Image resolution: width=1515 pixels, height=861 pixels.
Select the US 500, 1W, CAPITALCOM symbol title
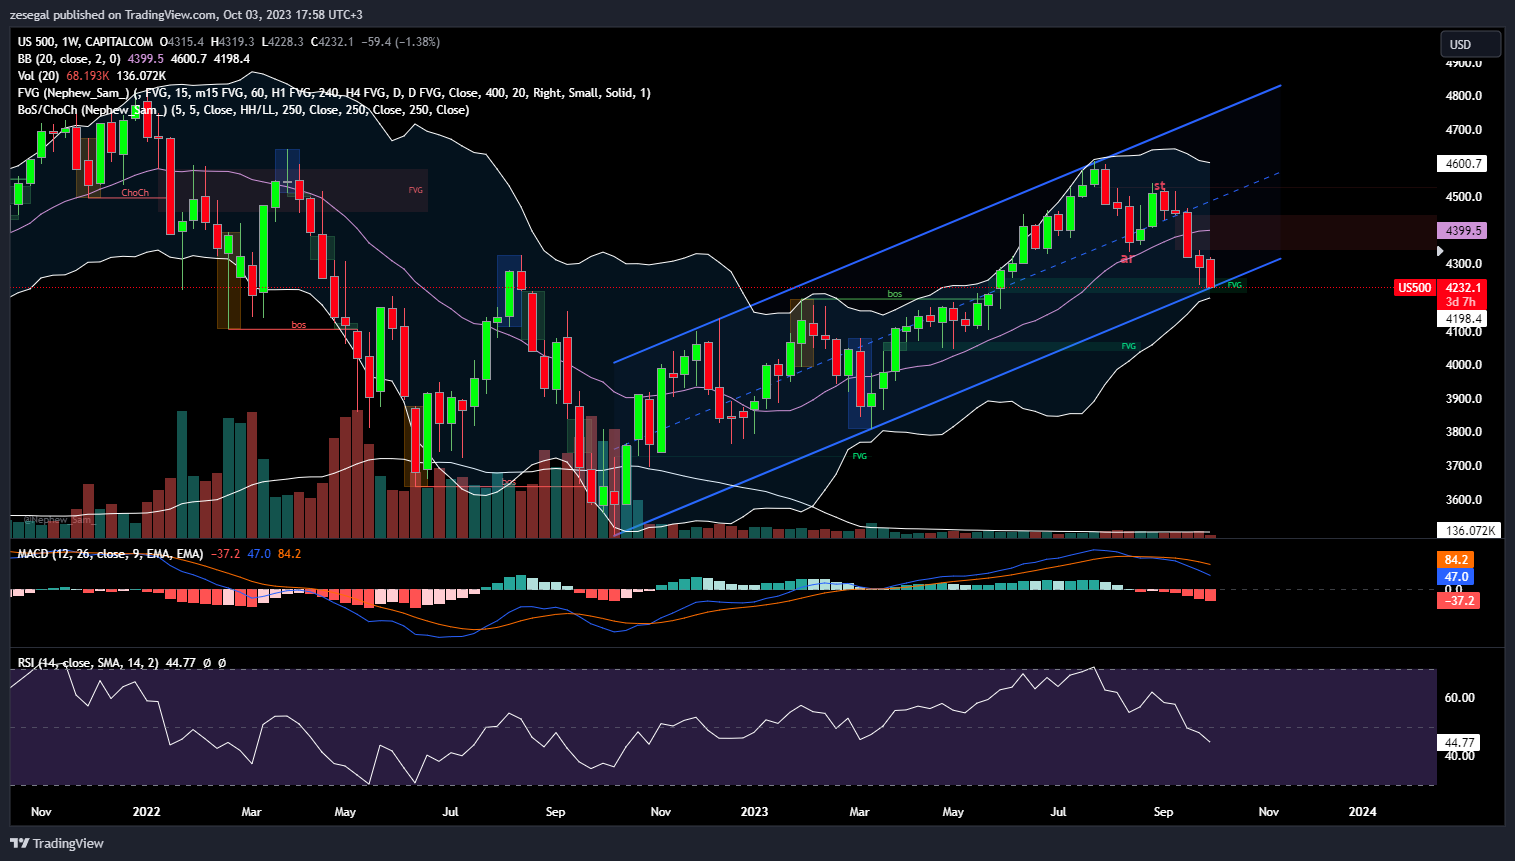point(85,42)
